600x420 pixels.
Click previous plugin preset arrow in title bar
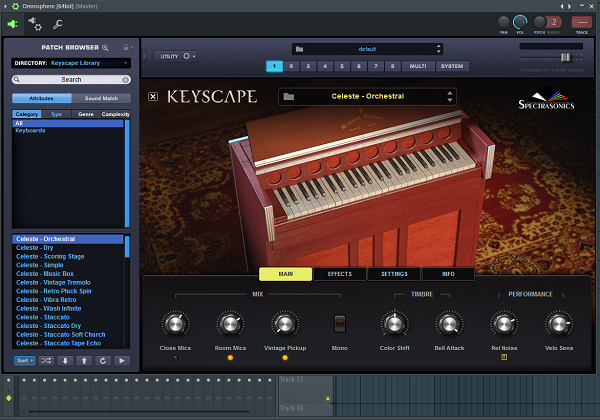[562, 6]
